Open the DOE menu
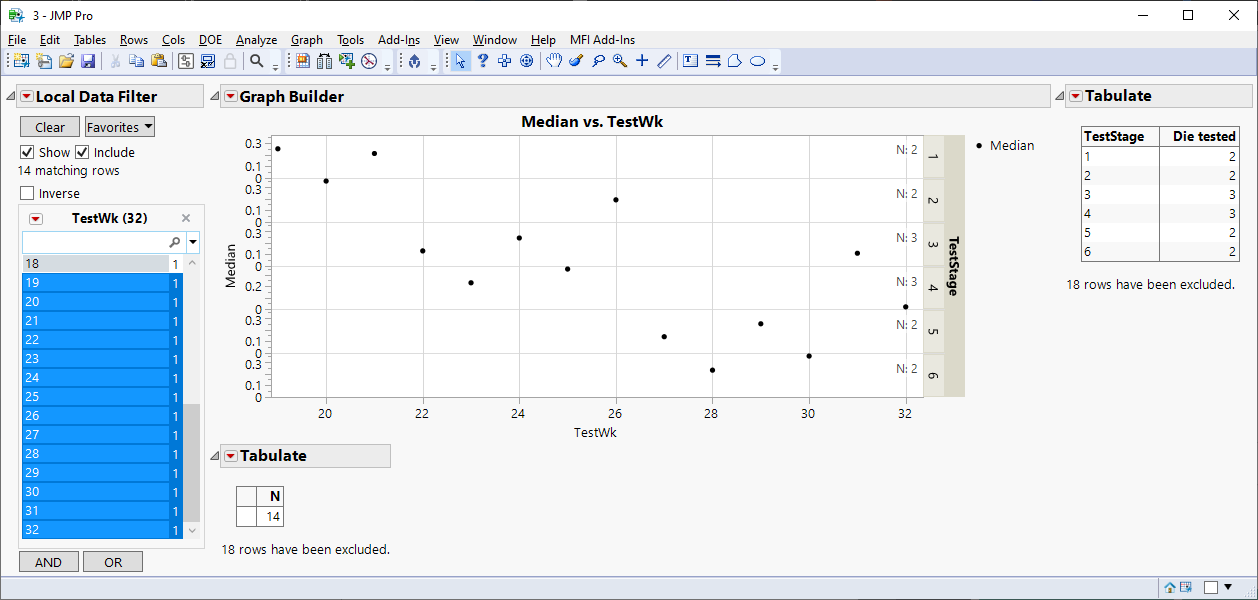1258x600 pixels. (x=210, y=40)
